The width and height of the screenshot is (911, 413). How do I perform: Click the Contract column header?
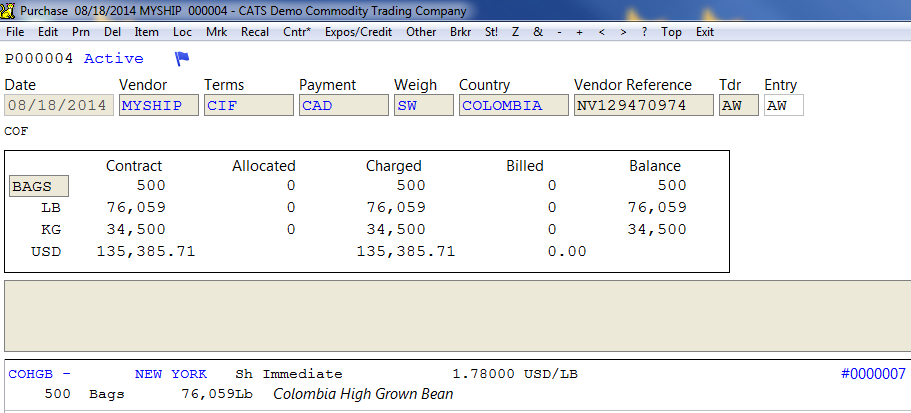click(x=134, y=166)
